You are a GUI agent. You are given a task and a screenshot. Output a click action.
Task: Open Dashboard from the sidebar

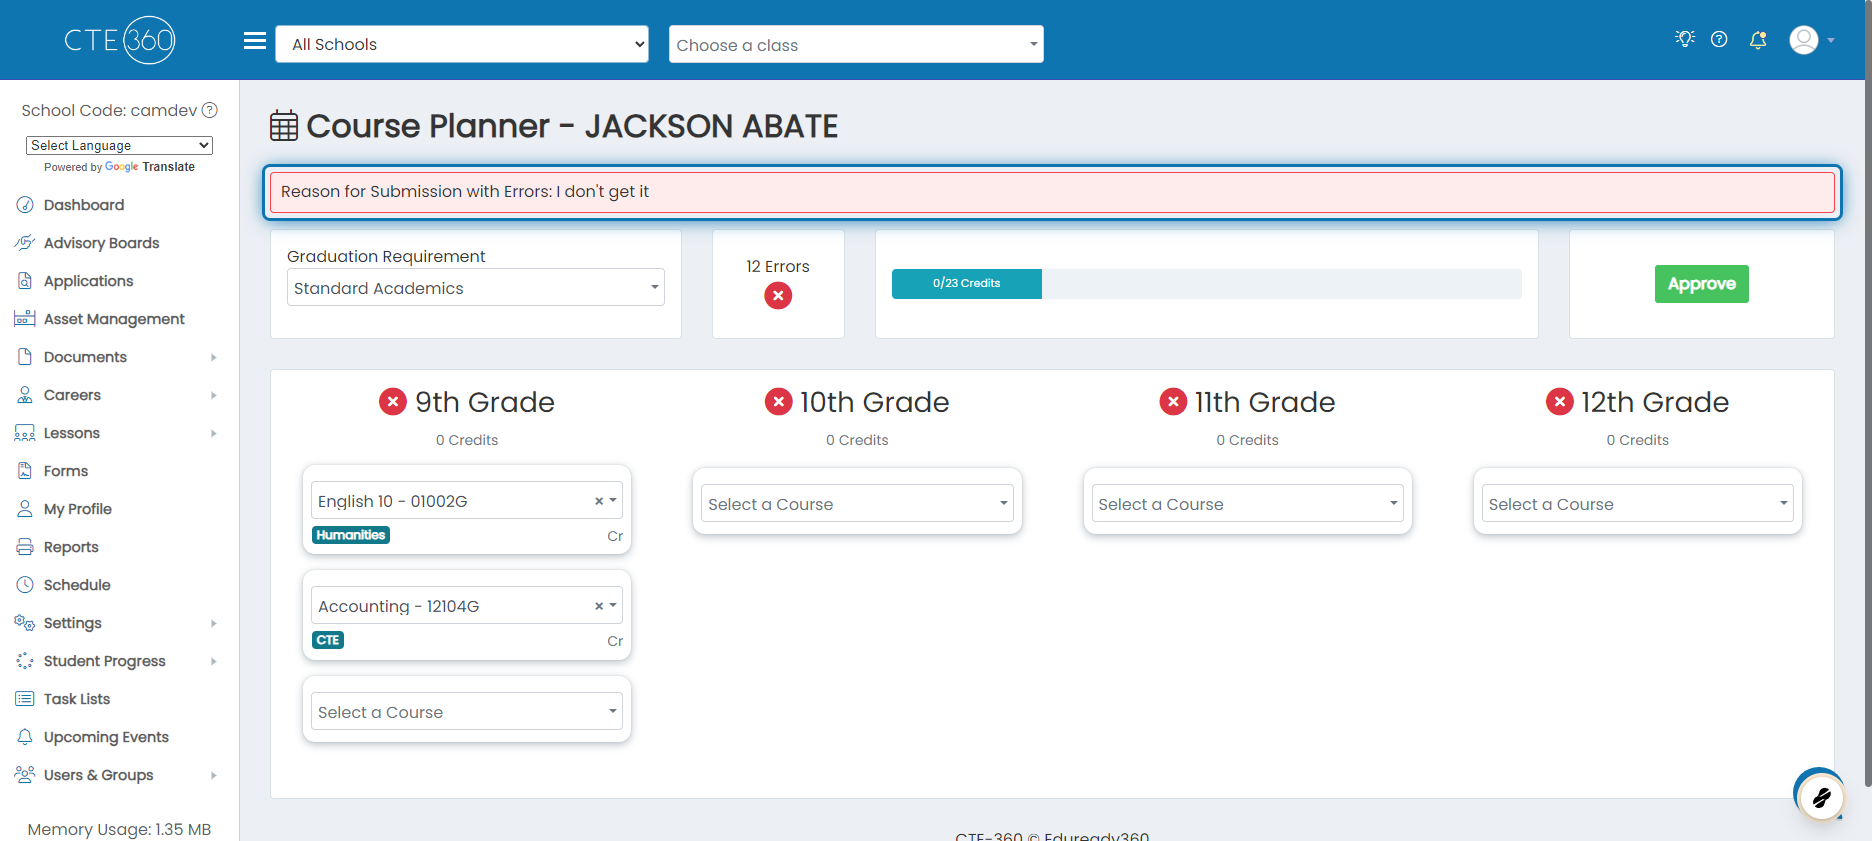84,205
